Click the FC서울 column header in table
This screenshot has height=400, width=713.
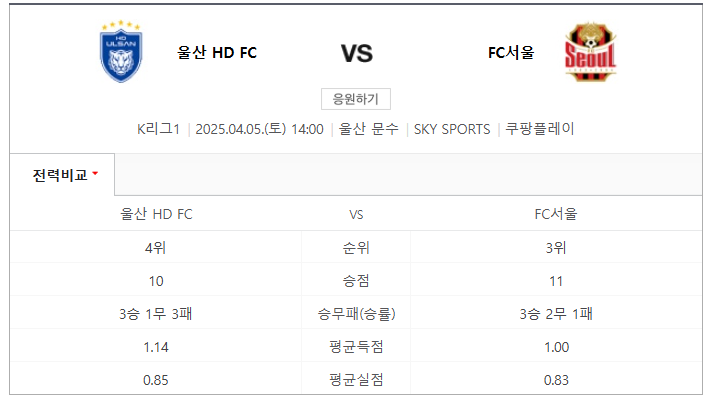click(x=556, y=214)
